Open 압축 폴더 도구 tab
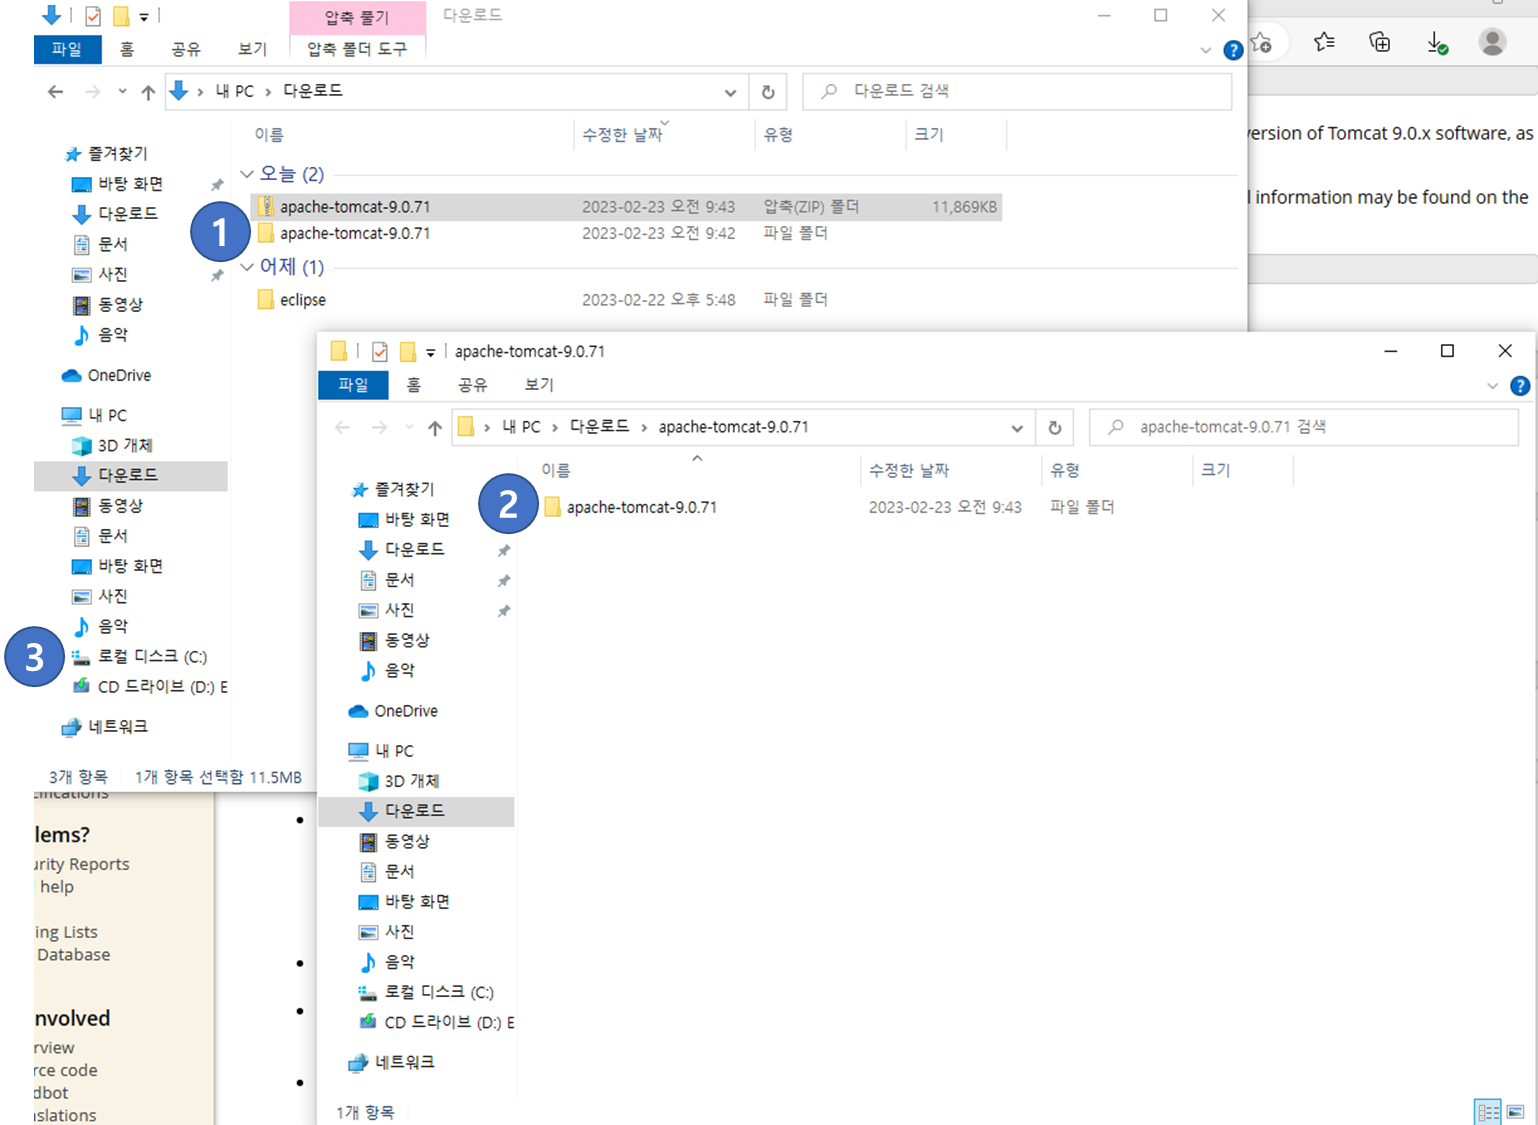Viewport: 1538px width, 1125px height. (357, 49)
